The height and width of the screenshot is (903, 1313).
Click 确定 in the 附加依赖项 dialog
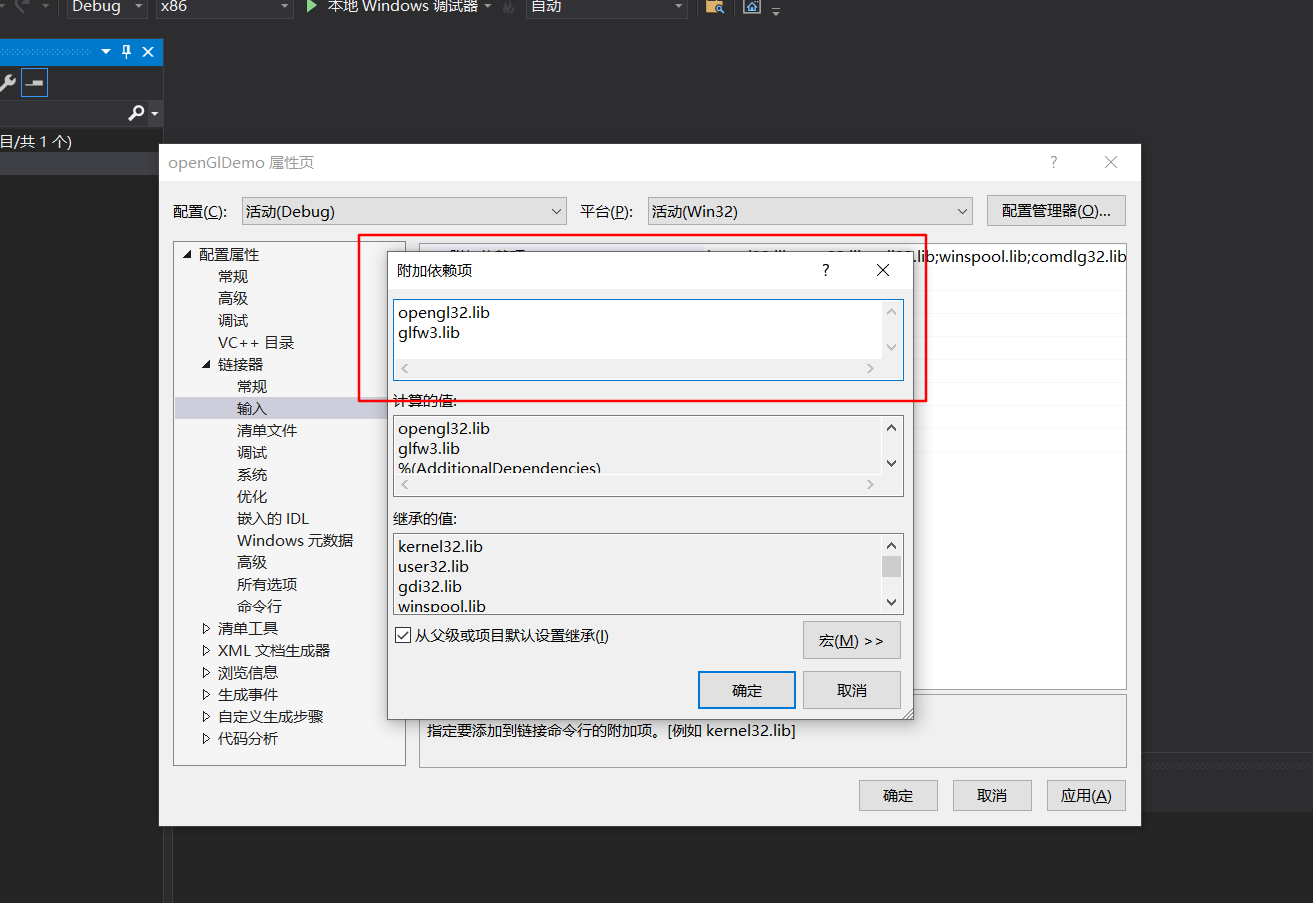(x=747, y=690)
